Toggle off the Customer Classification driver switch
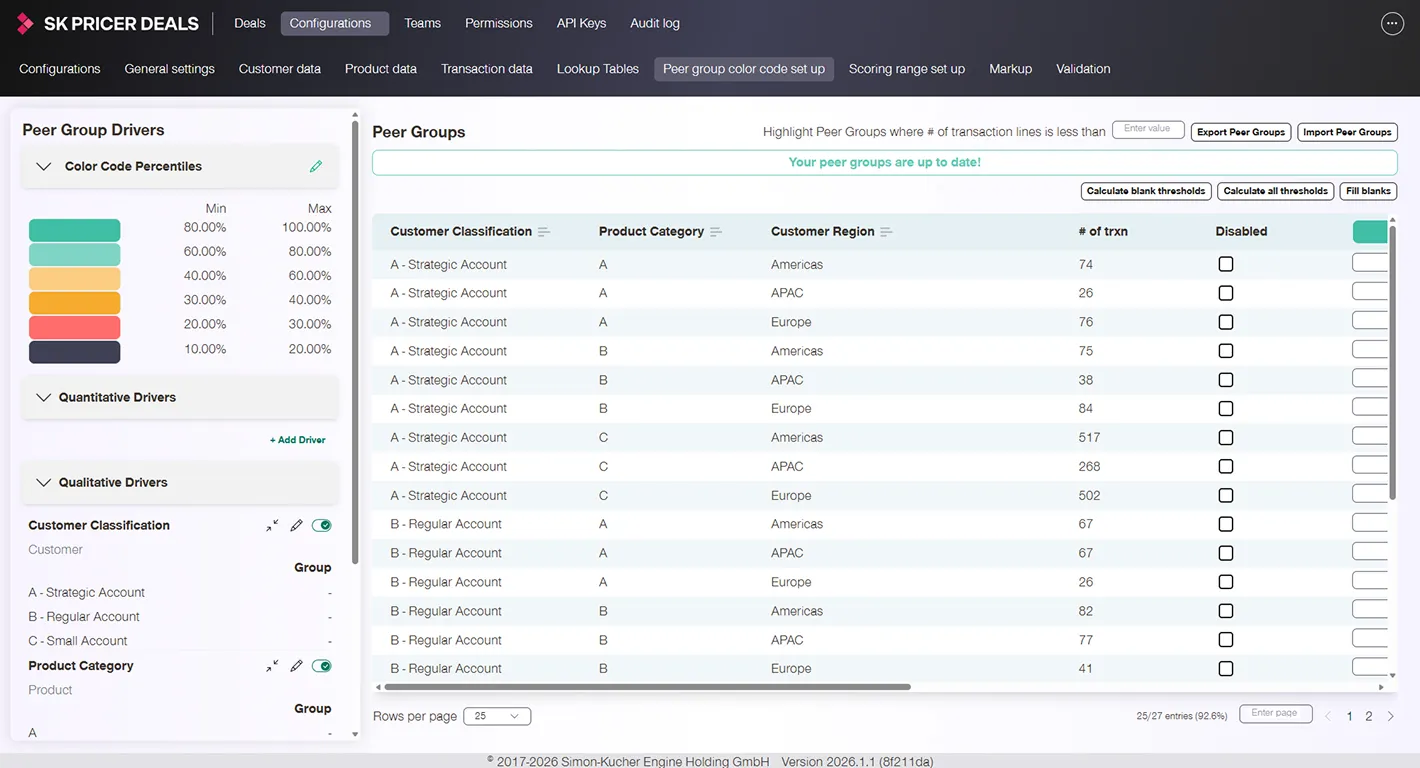Screen dimensions: 1420x768 click(x=321, y=526)
